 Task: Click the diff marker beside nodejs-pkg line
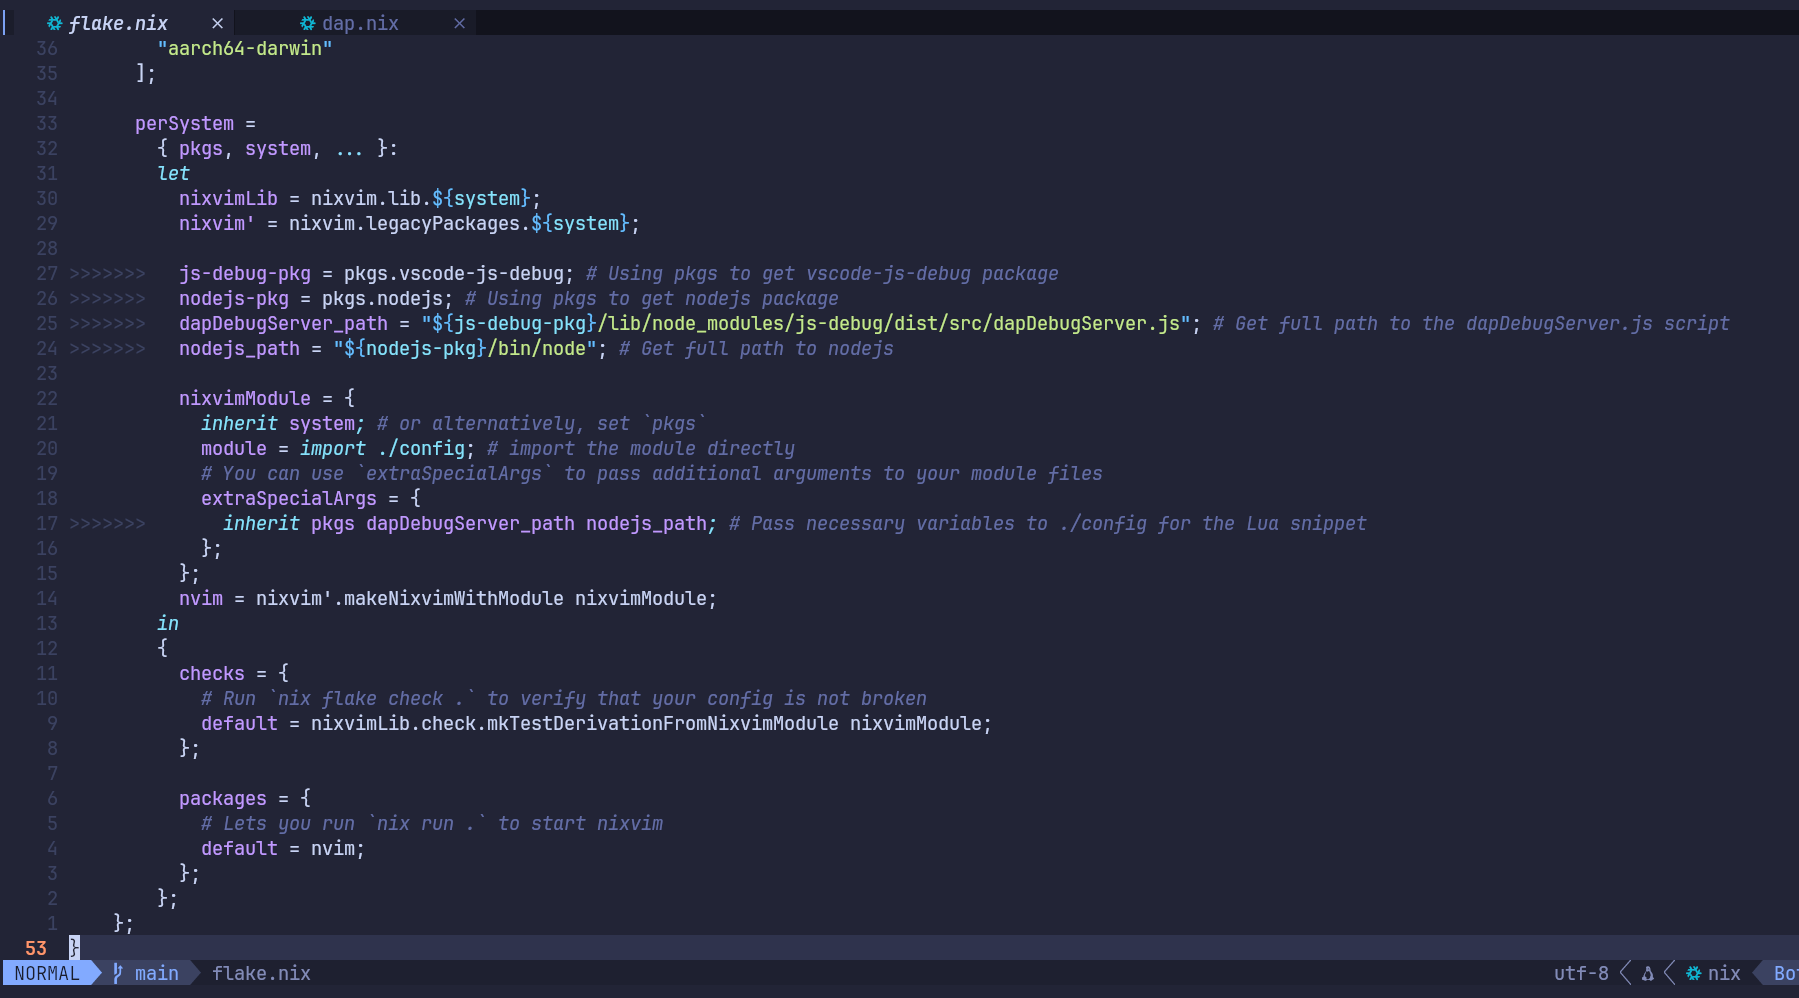coord(107,298)
